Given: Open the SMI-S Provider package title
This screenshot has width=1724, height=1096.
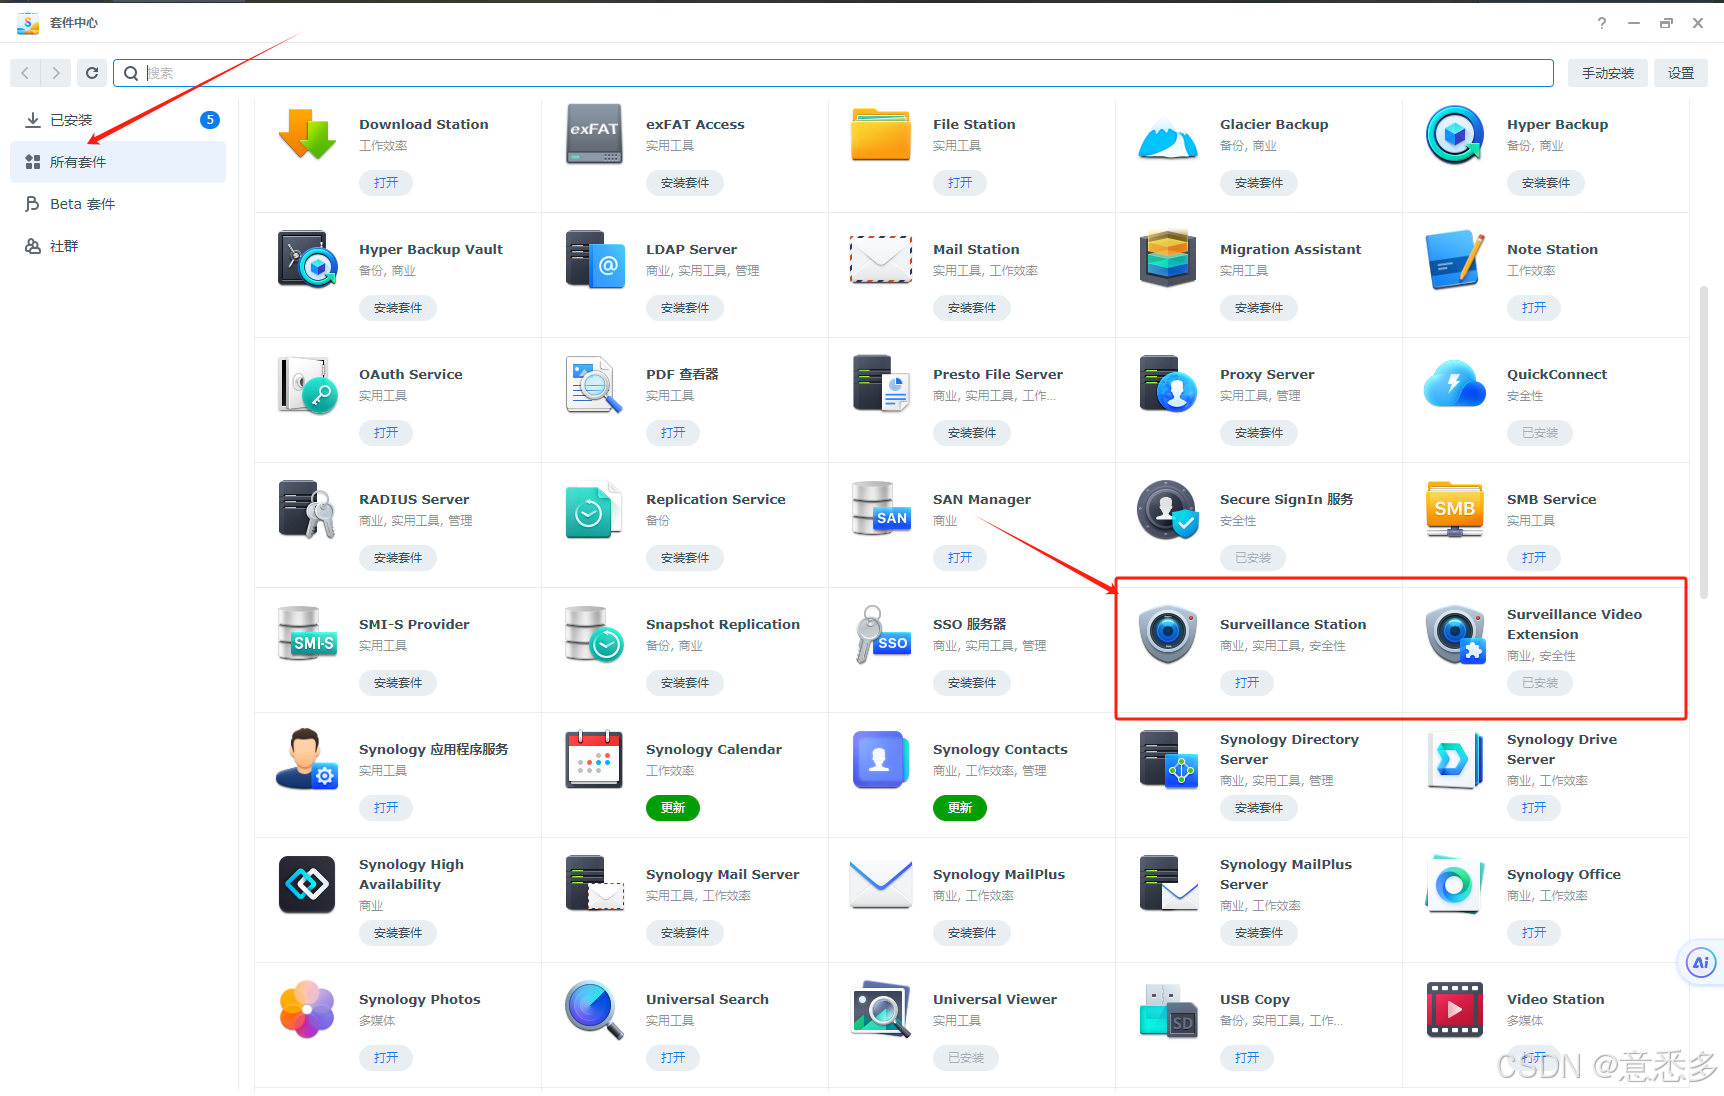Looking at the screenshot, I should [414, 624].
